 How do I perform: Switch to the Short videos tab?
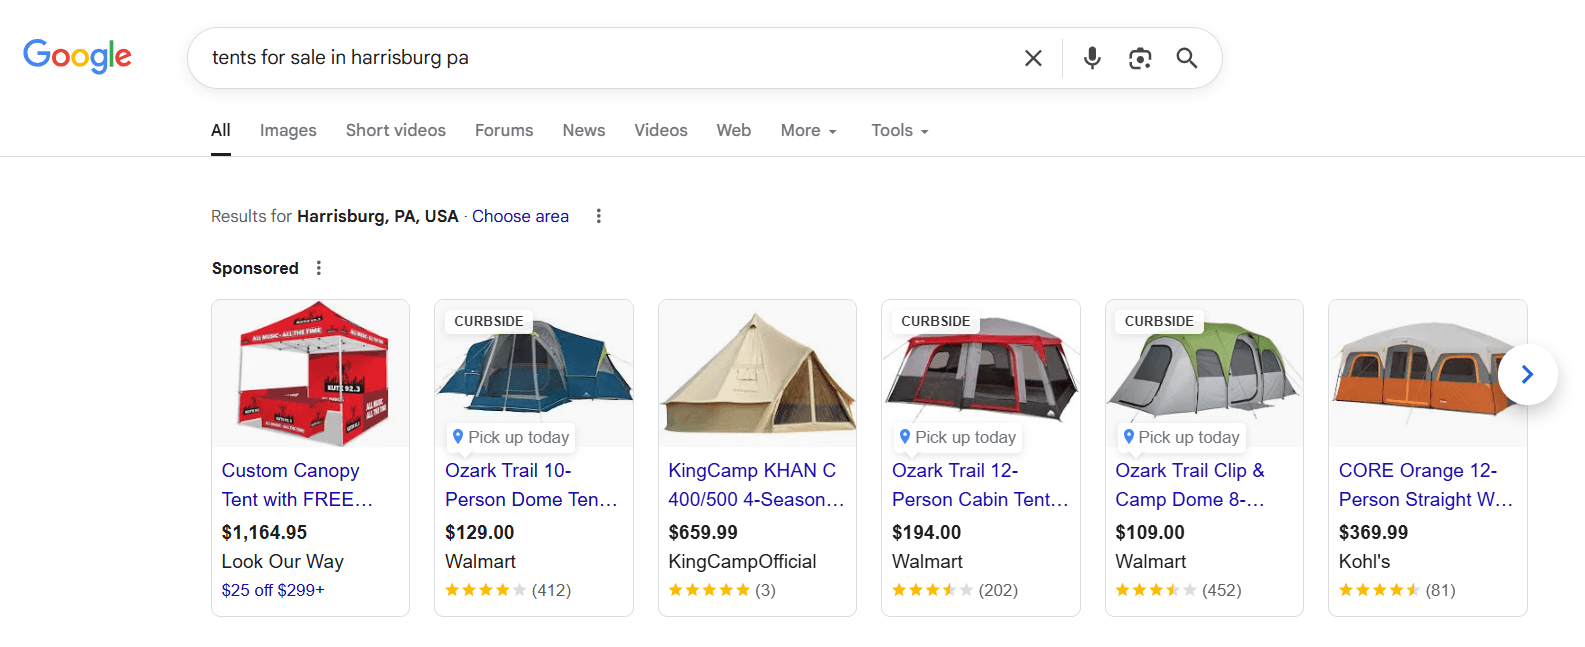(395, 130)
